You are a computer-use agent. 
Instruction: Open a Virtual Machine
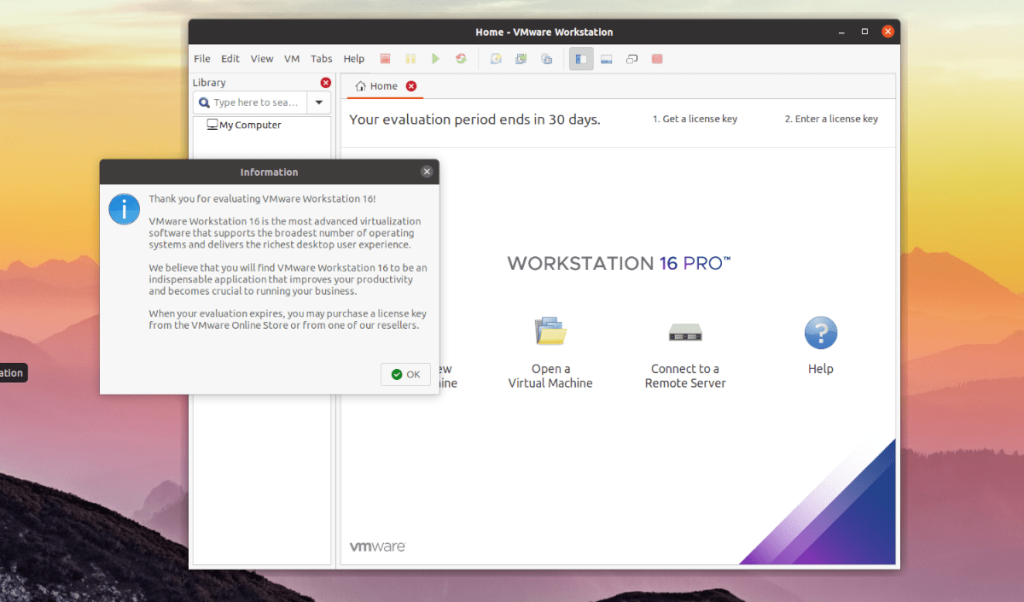pyautogui.click(x=551, y=345)
